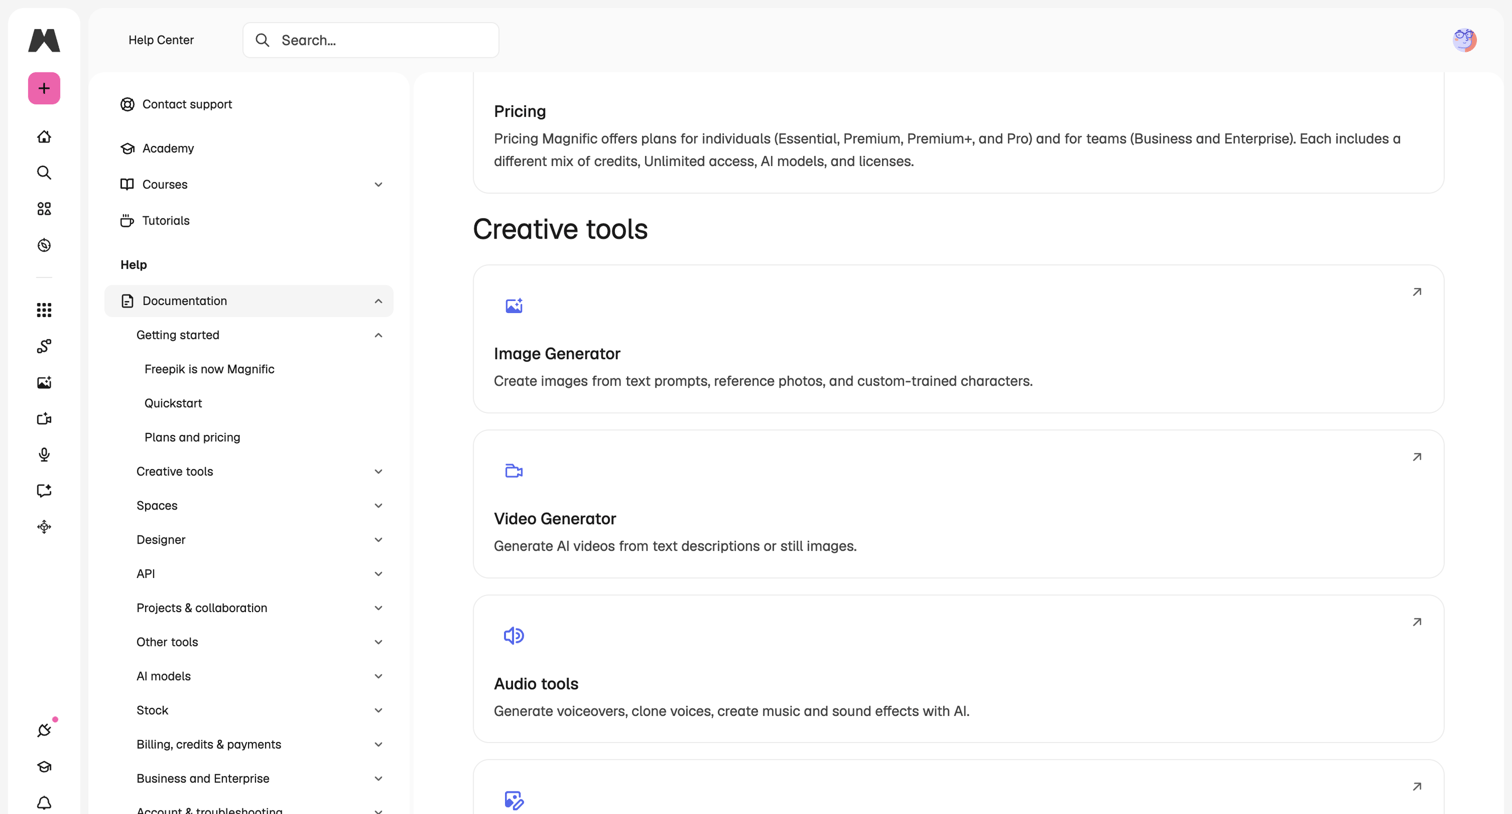Click the AI chat sparkle icon in left rail
Screen dimensions: 1512x814
tap(44, 491)
